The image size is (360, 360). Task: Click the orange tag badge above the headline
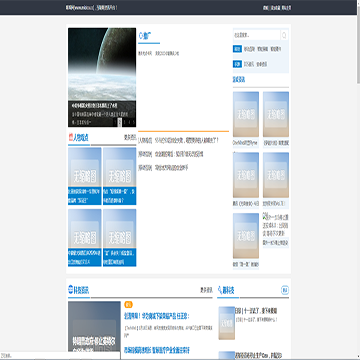click(128, 304)
